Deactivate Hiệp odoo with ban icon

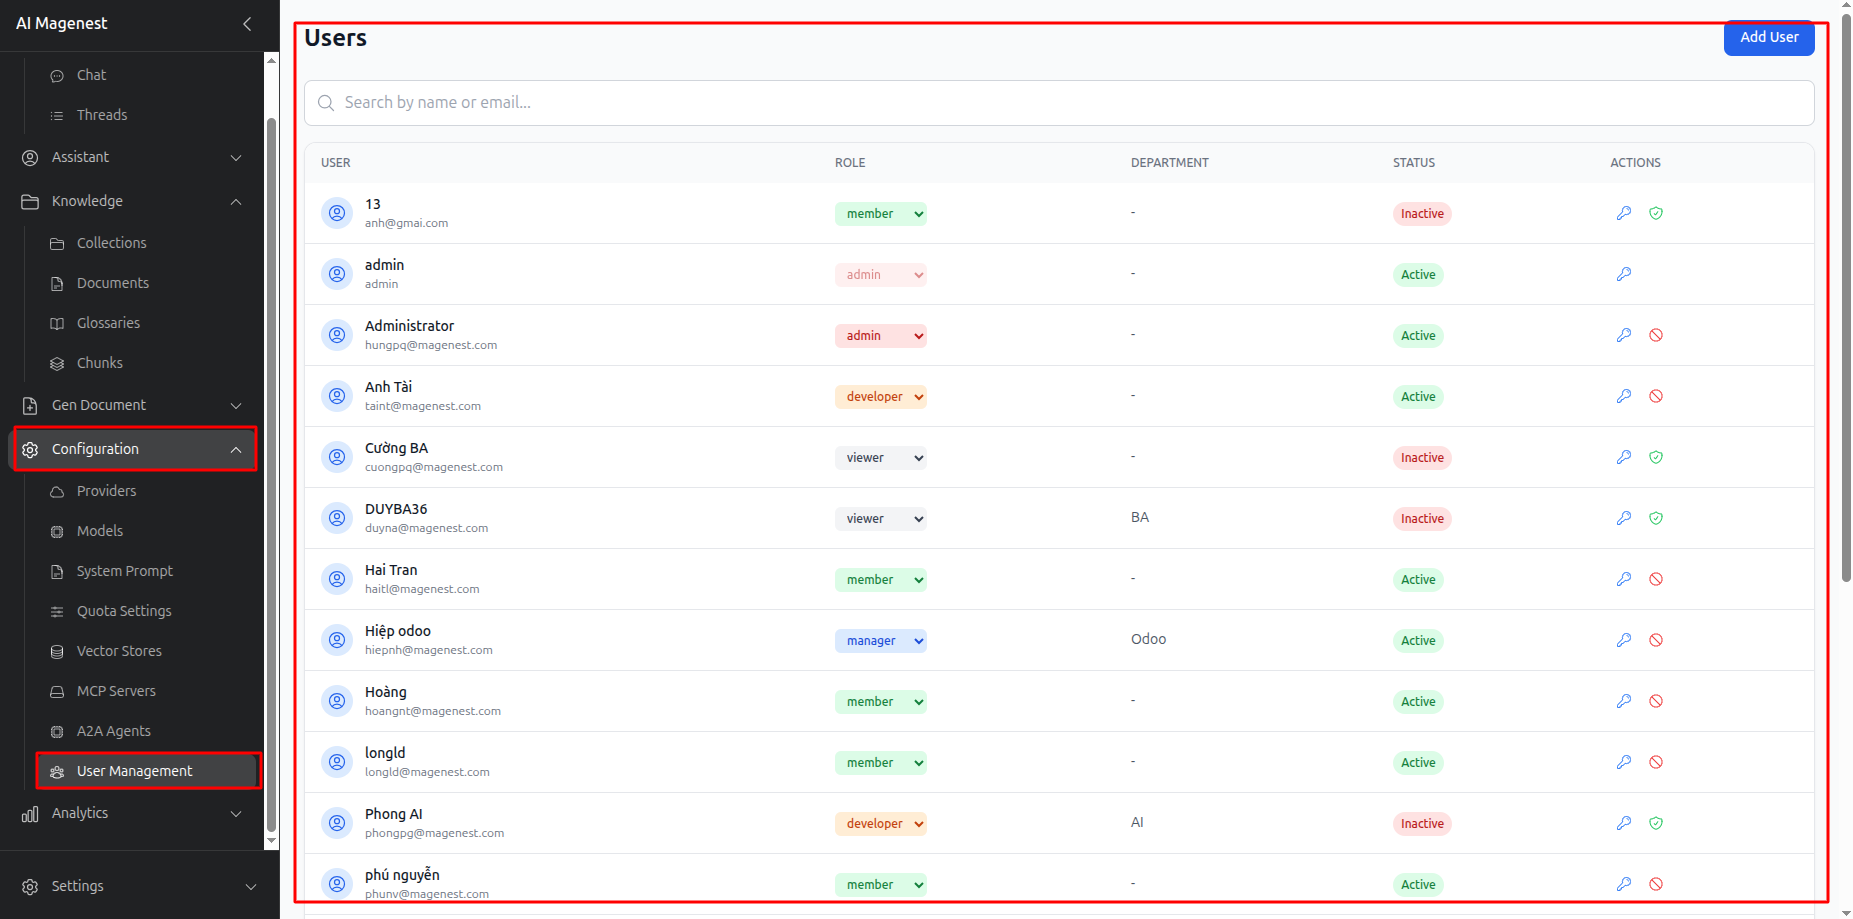pyautogui.click(x=1656, y=640)
